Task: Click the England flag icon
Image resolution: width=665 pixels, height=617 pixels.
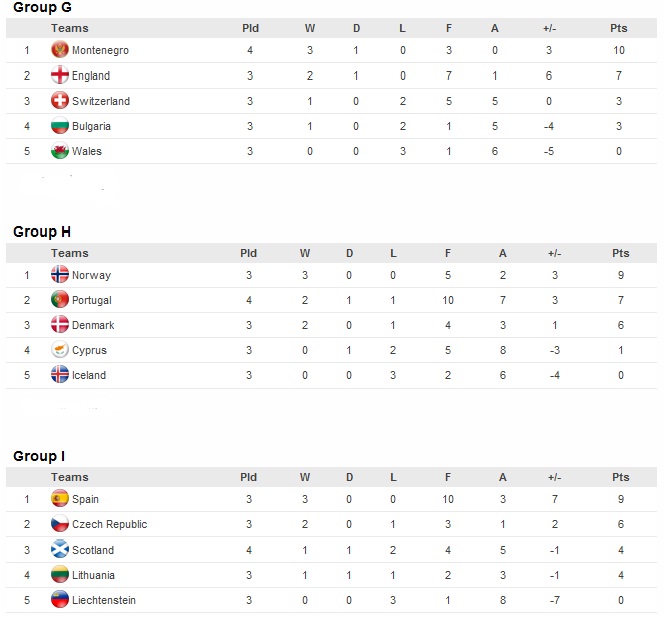Action: (x=60, y=75)
